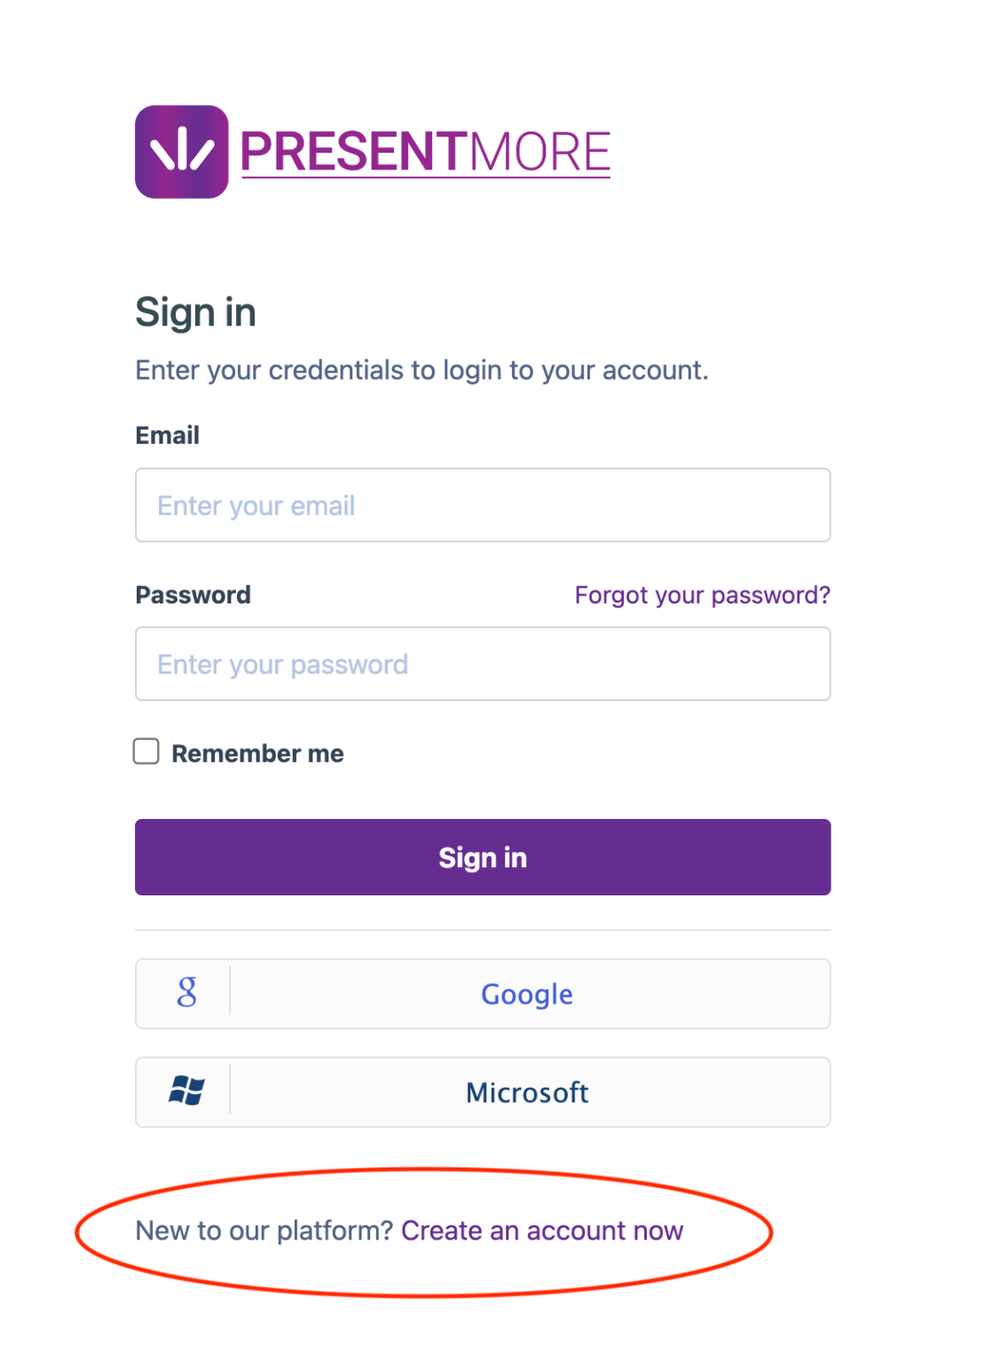Image resolution: width=1000 pixels, height=1363 pixels.
Task: Click the Sign in heading
Action: [196, 312]
